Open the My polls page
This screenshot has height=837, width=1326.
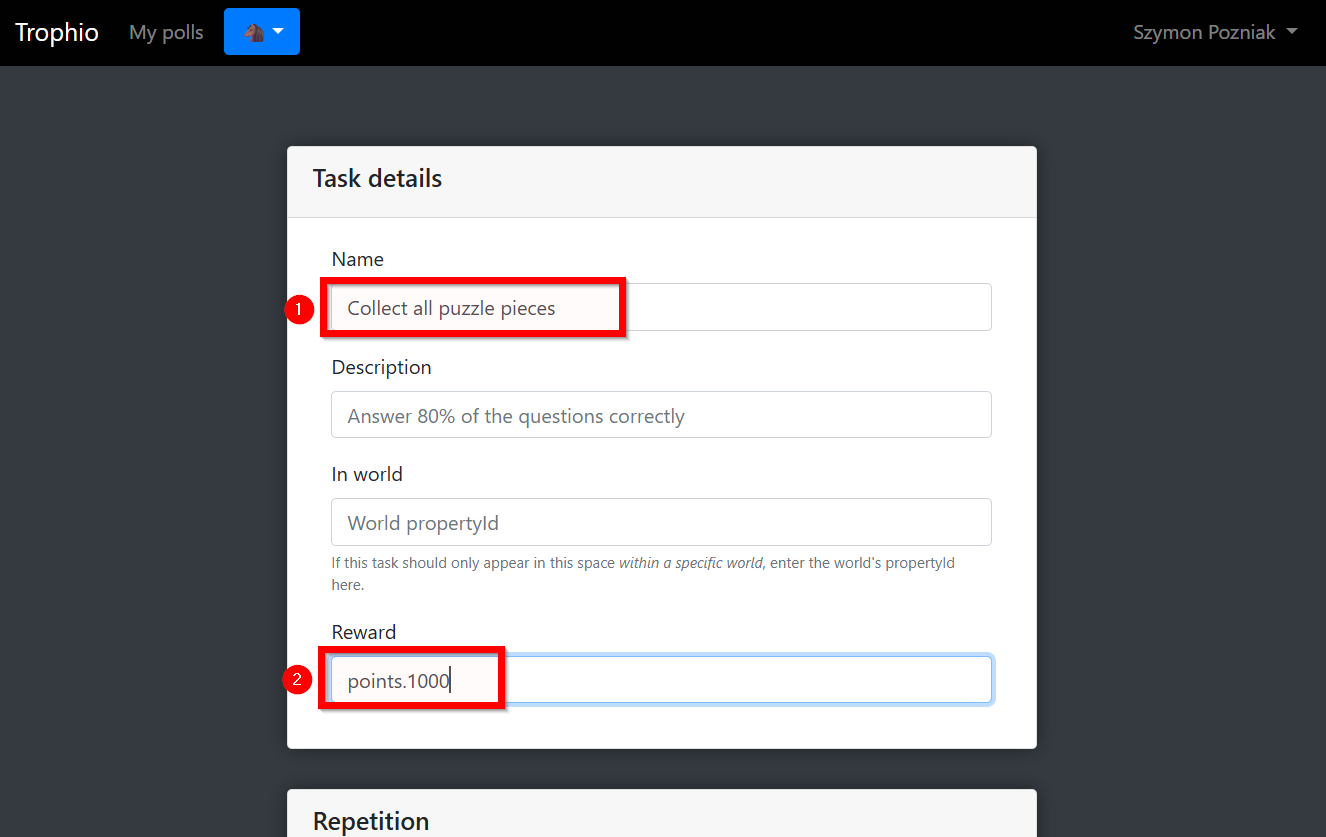coord(166,32)
